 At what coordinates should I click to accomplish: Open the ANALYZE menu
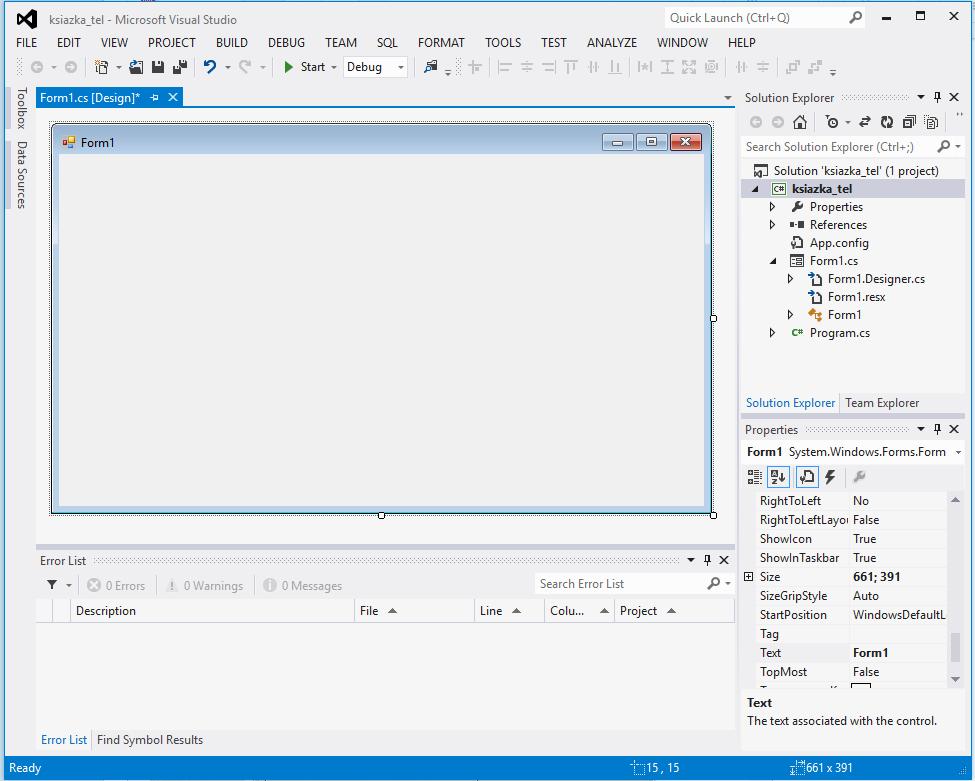[x=612, y=43]
